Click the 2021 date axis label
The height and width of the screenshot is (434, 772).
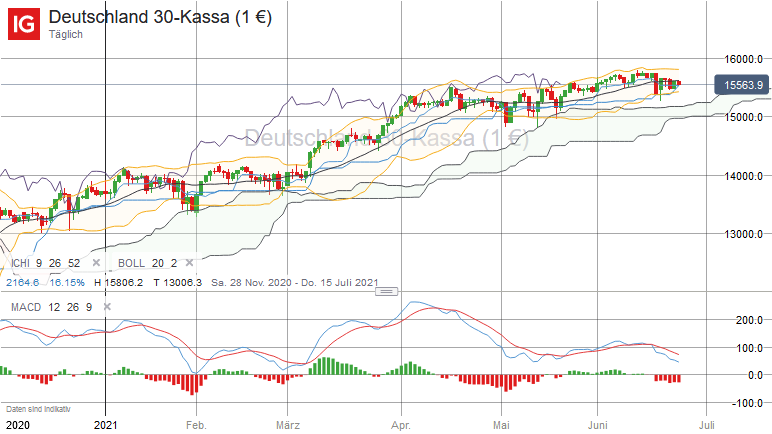click(105, 425)
